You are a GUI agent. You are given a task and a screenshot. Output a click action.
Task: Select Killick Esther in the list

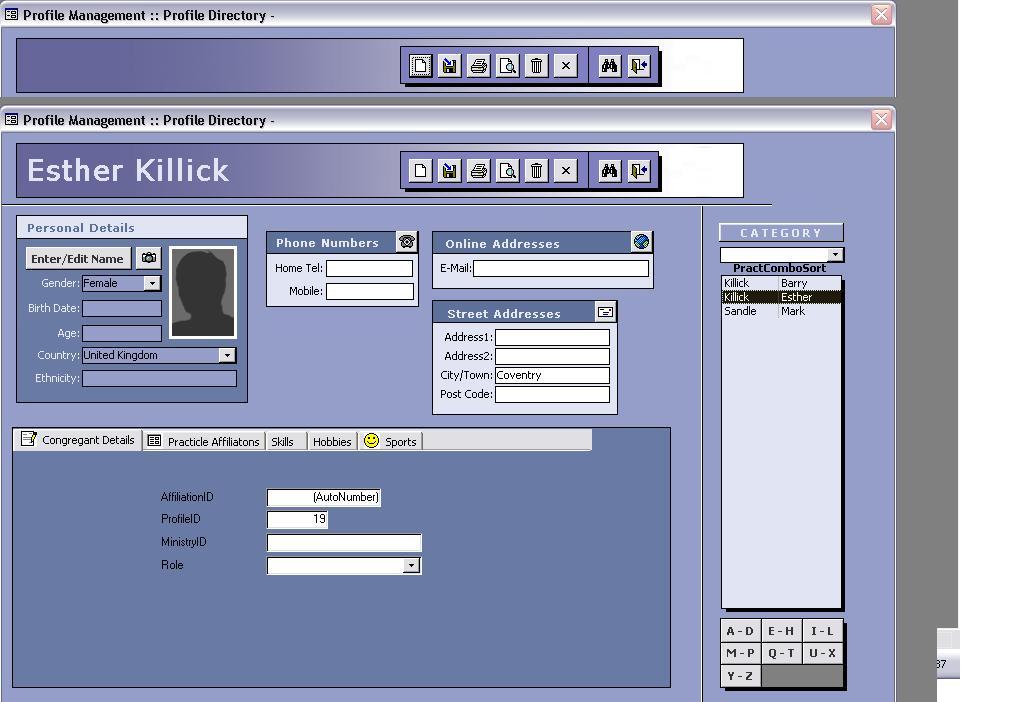pos(781,297)
